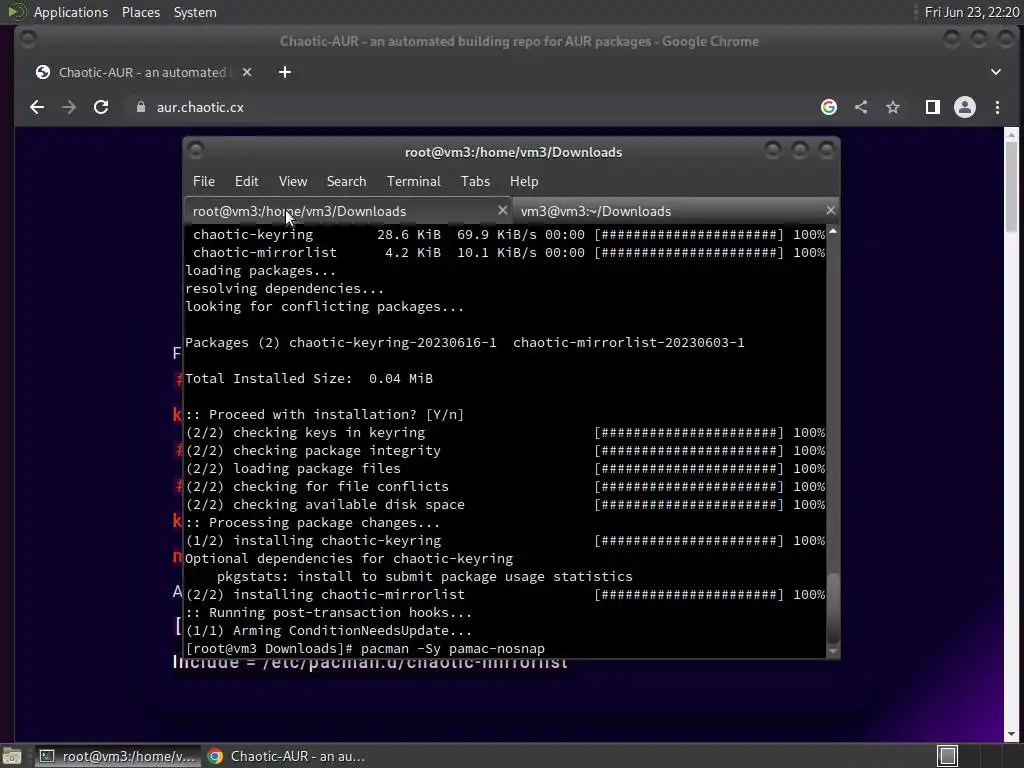
Task: Bookmark this page with star icon
Action: pos(893,107)
